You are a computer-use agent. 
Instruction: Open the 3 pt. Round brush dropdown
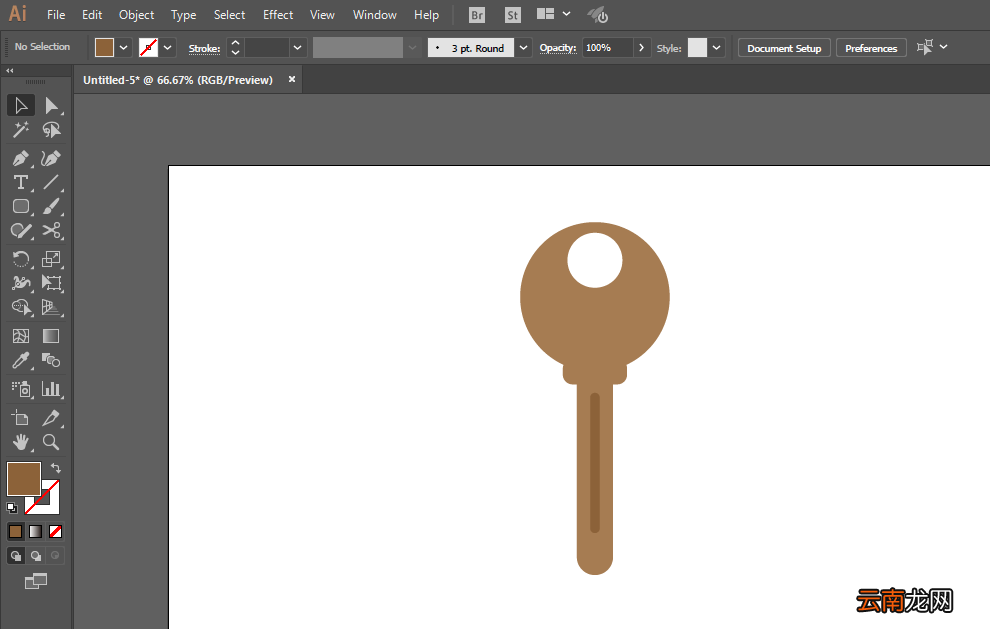523,48
